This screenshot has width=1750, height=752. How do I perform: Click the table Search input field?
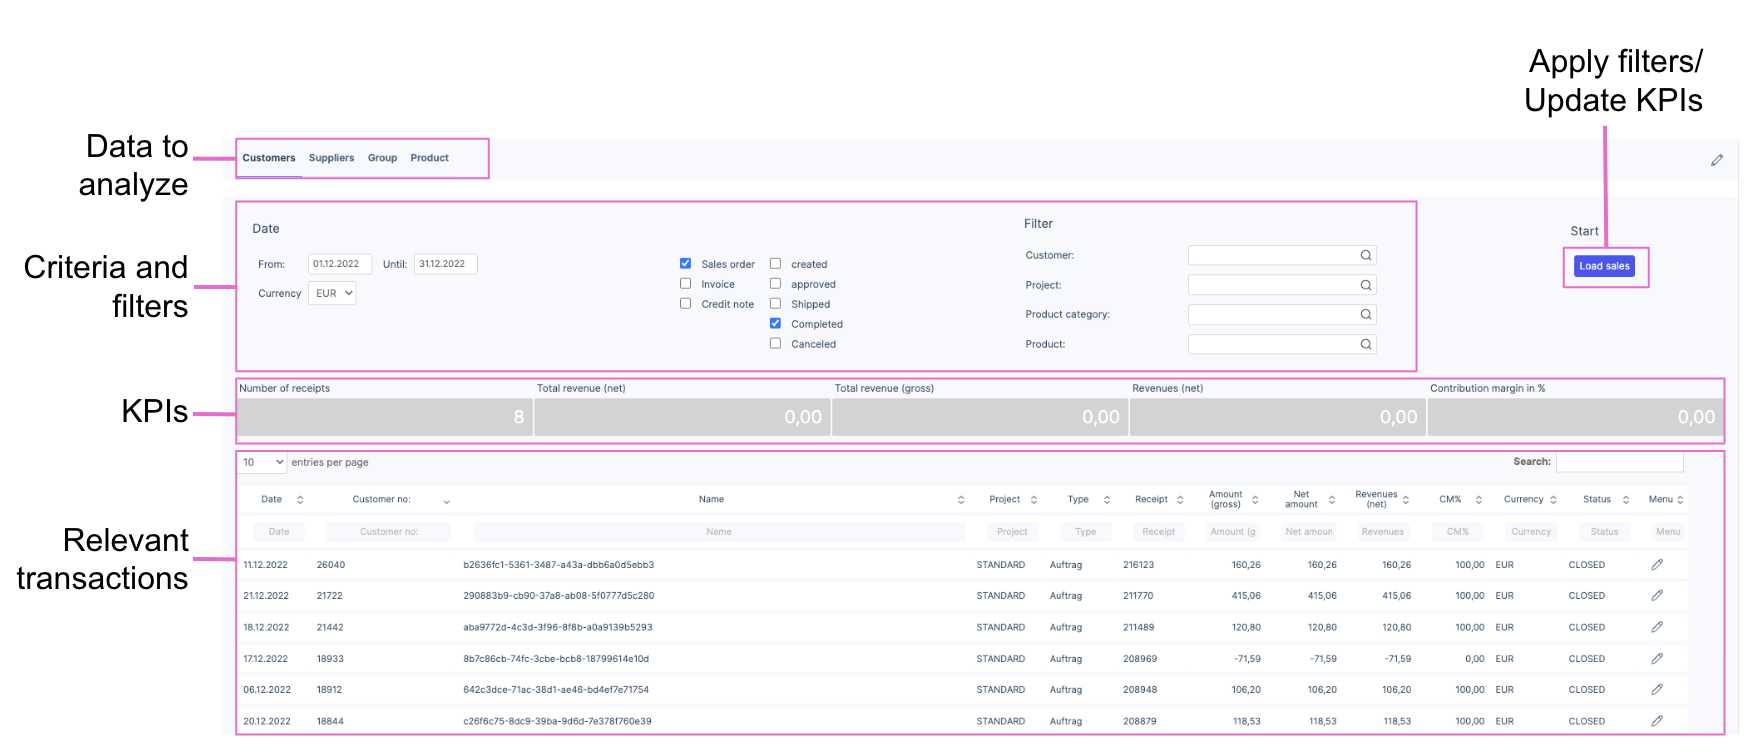coord(1619,462)
